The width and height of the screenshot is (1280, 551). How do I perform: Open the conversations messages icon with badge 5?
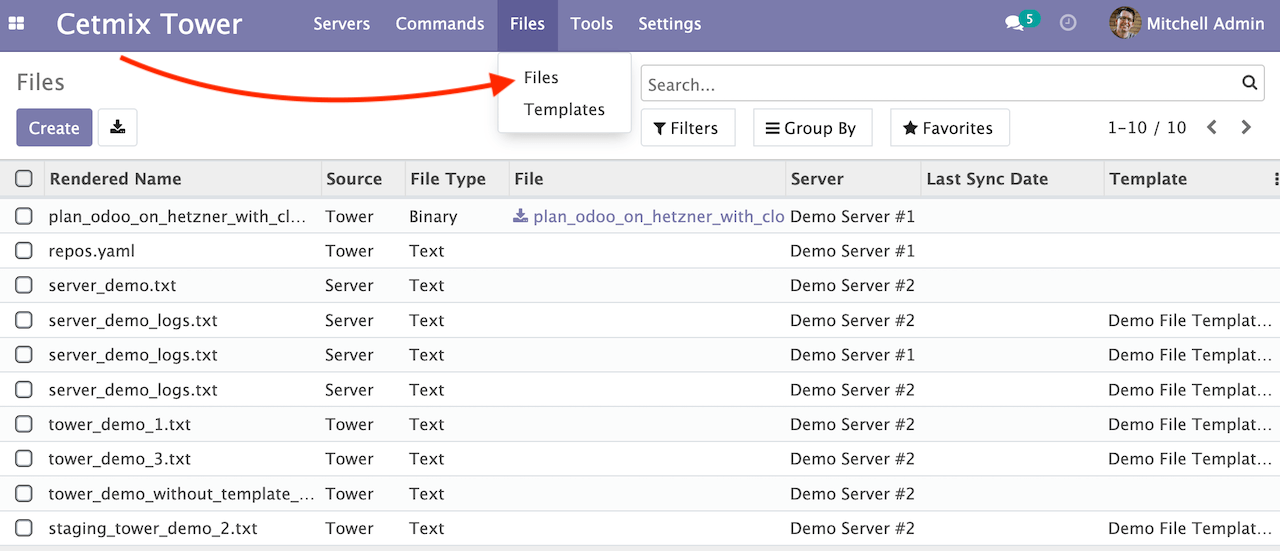[1020, 22]
